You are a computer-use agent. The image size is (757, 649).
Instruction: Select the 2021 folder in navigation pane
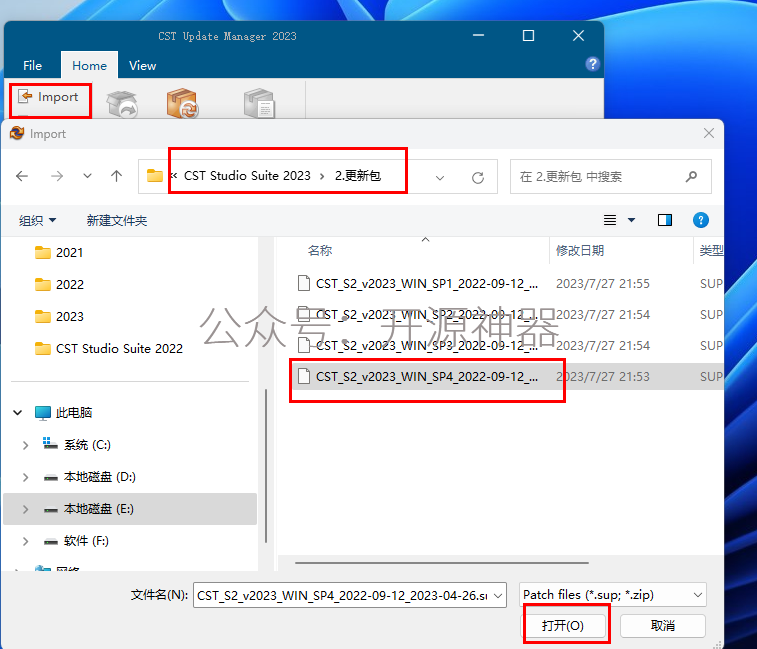pos(70,253)
